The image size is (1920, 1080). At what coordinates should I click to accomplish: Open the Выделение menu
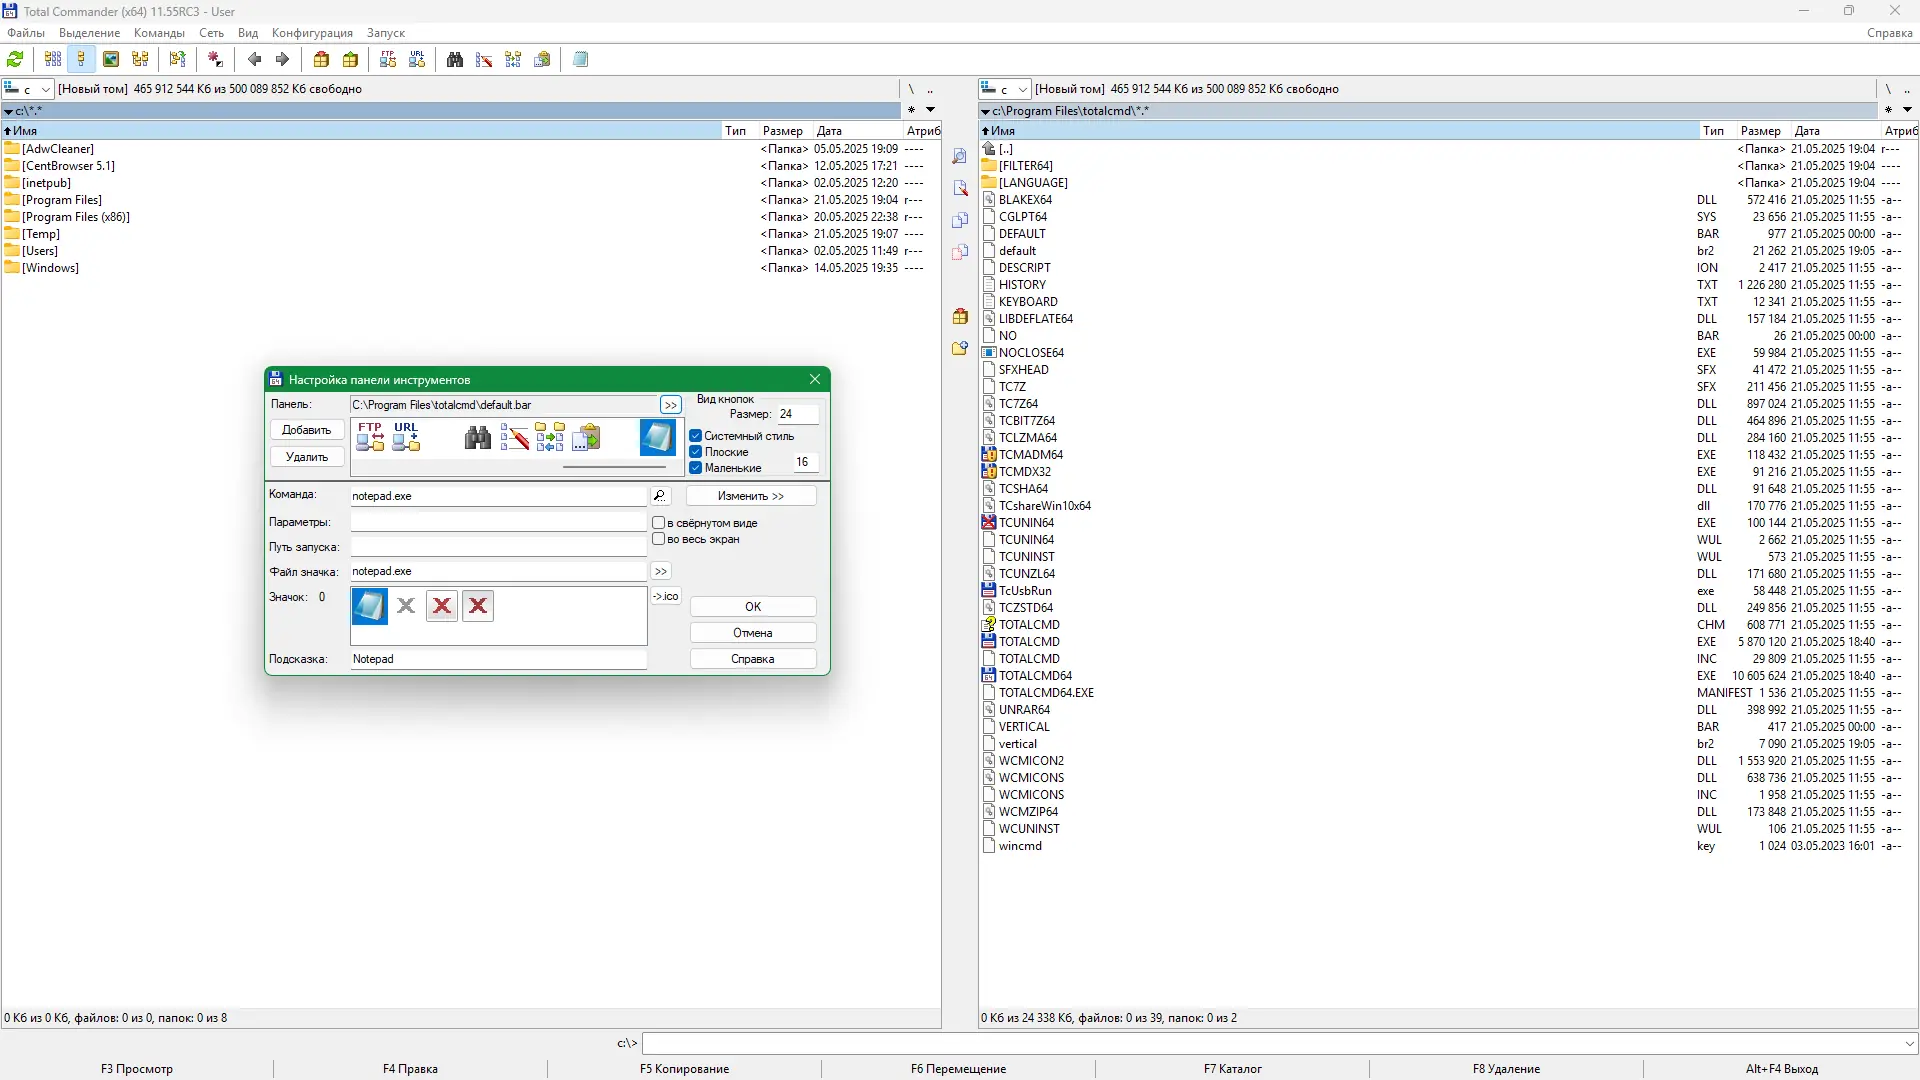click(89, 33)
